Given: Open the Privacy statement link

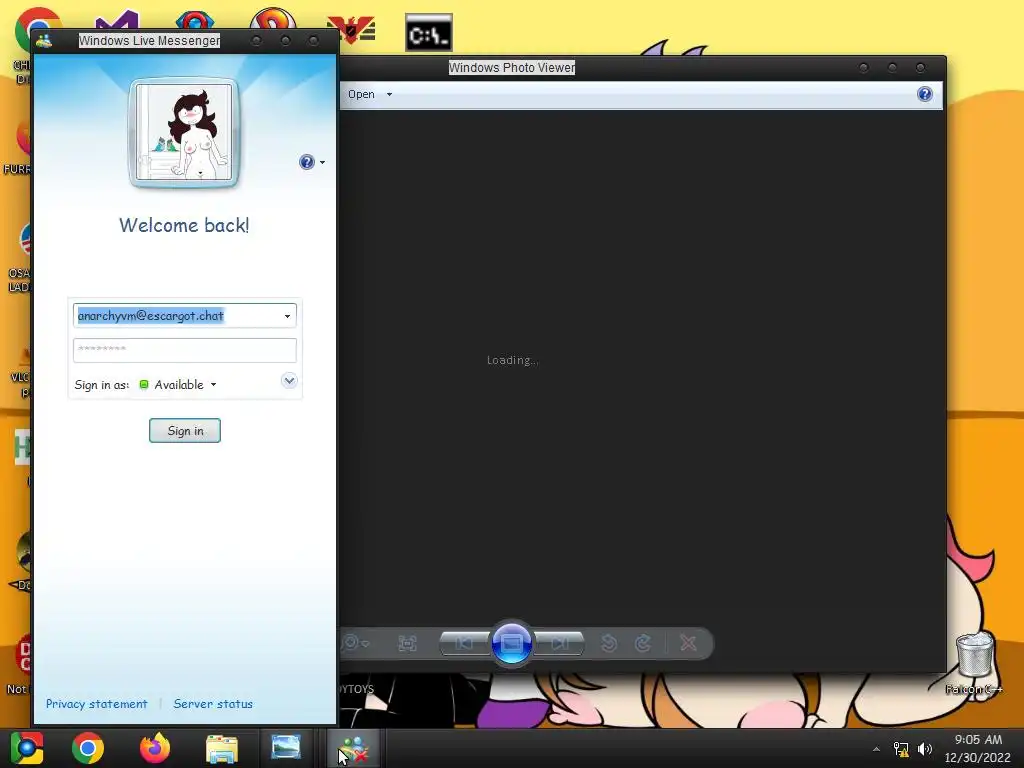Looking at the screenshot, I should point(97,704).
